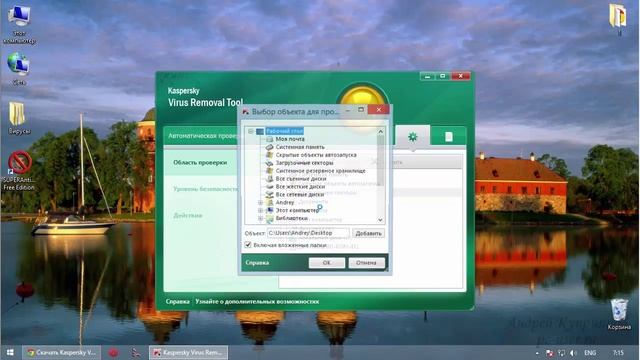Confirm the dialog with OK
The height and width of the screenshot is (360, 640).
tap(327, 263)
